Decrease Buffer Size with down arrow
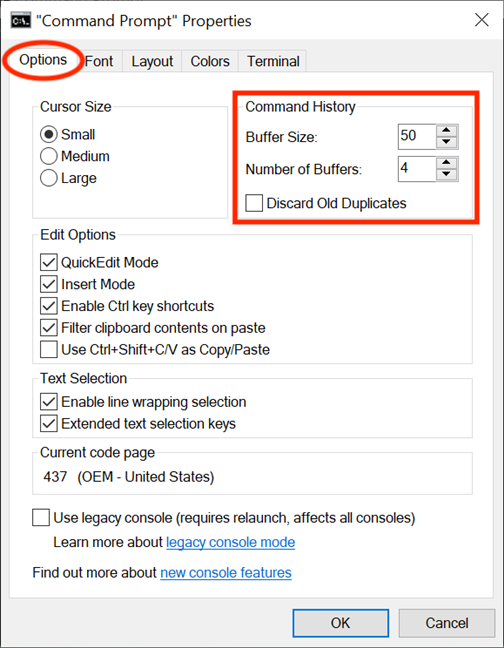The height and width of the screenshot is (648, 504). point(446,142)
